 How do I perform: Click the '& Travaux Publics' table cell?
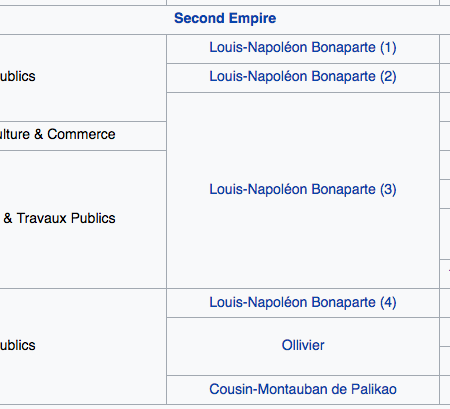tap(83, 219)
